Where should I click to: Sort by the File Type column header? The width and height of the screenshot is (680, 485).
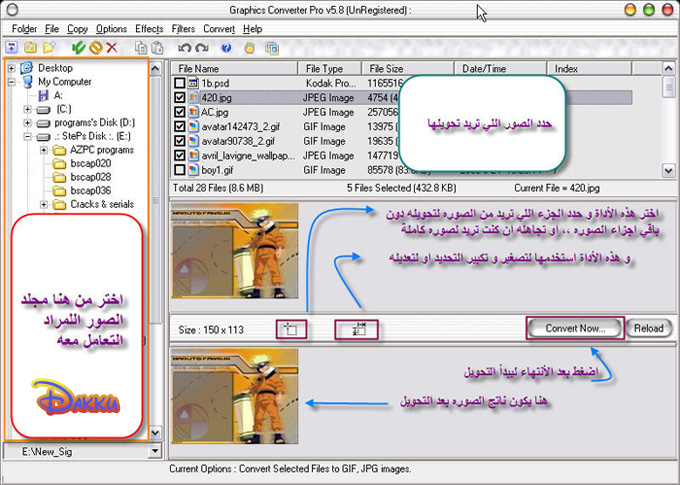[x=330, y=69]
